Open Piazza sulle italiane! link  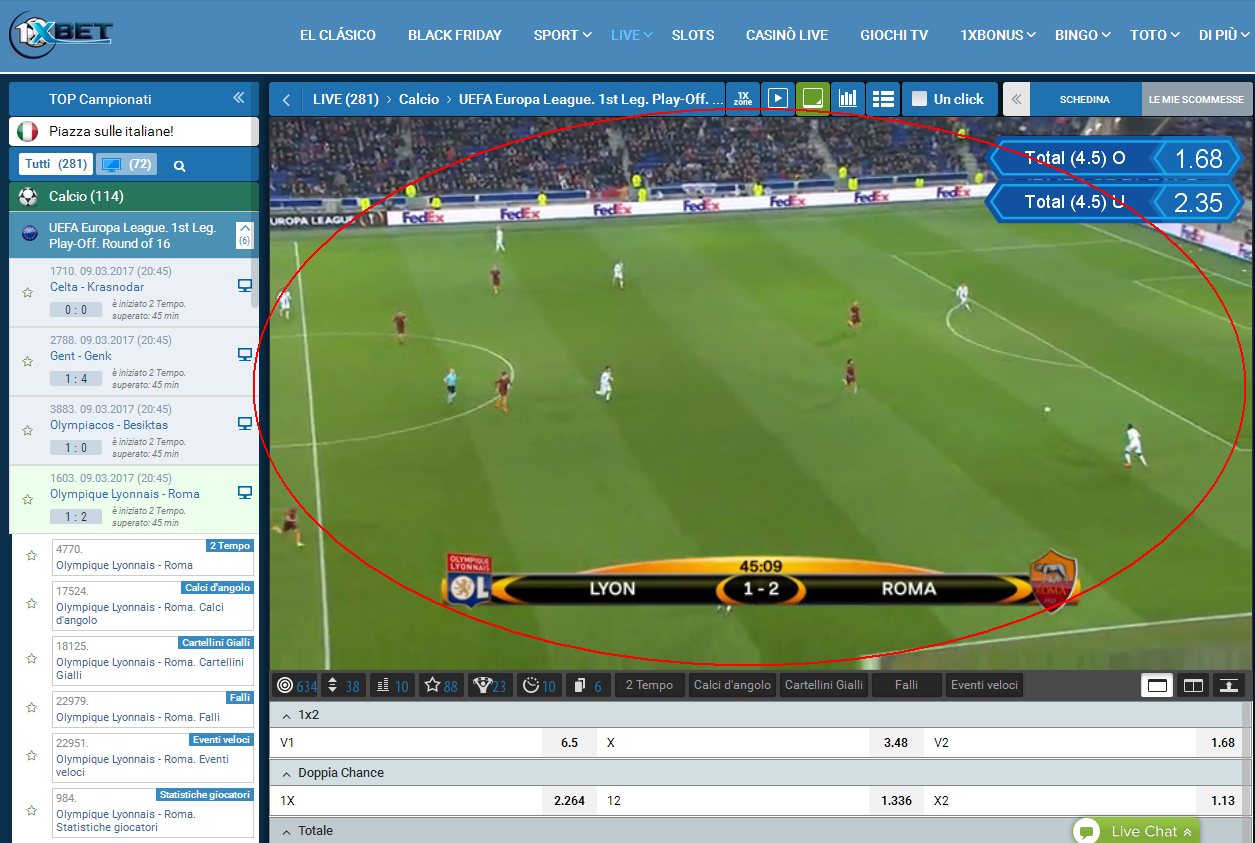point(134,131)
